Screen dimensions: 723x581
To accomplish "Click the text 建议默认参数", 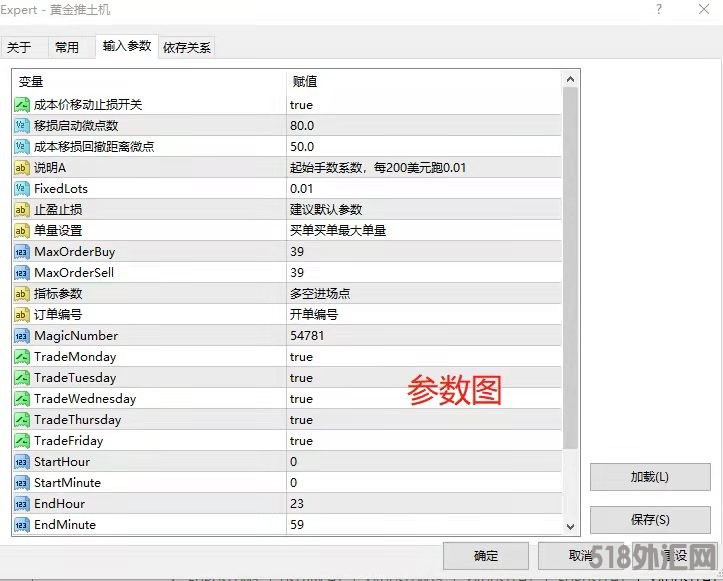I will pyautogui.click(x=326, y=209).
